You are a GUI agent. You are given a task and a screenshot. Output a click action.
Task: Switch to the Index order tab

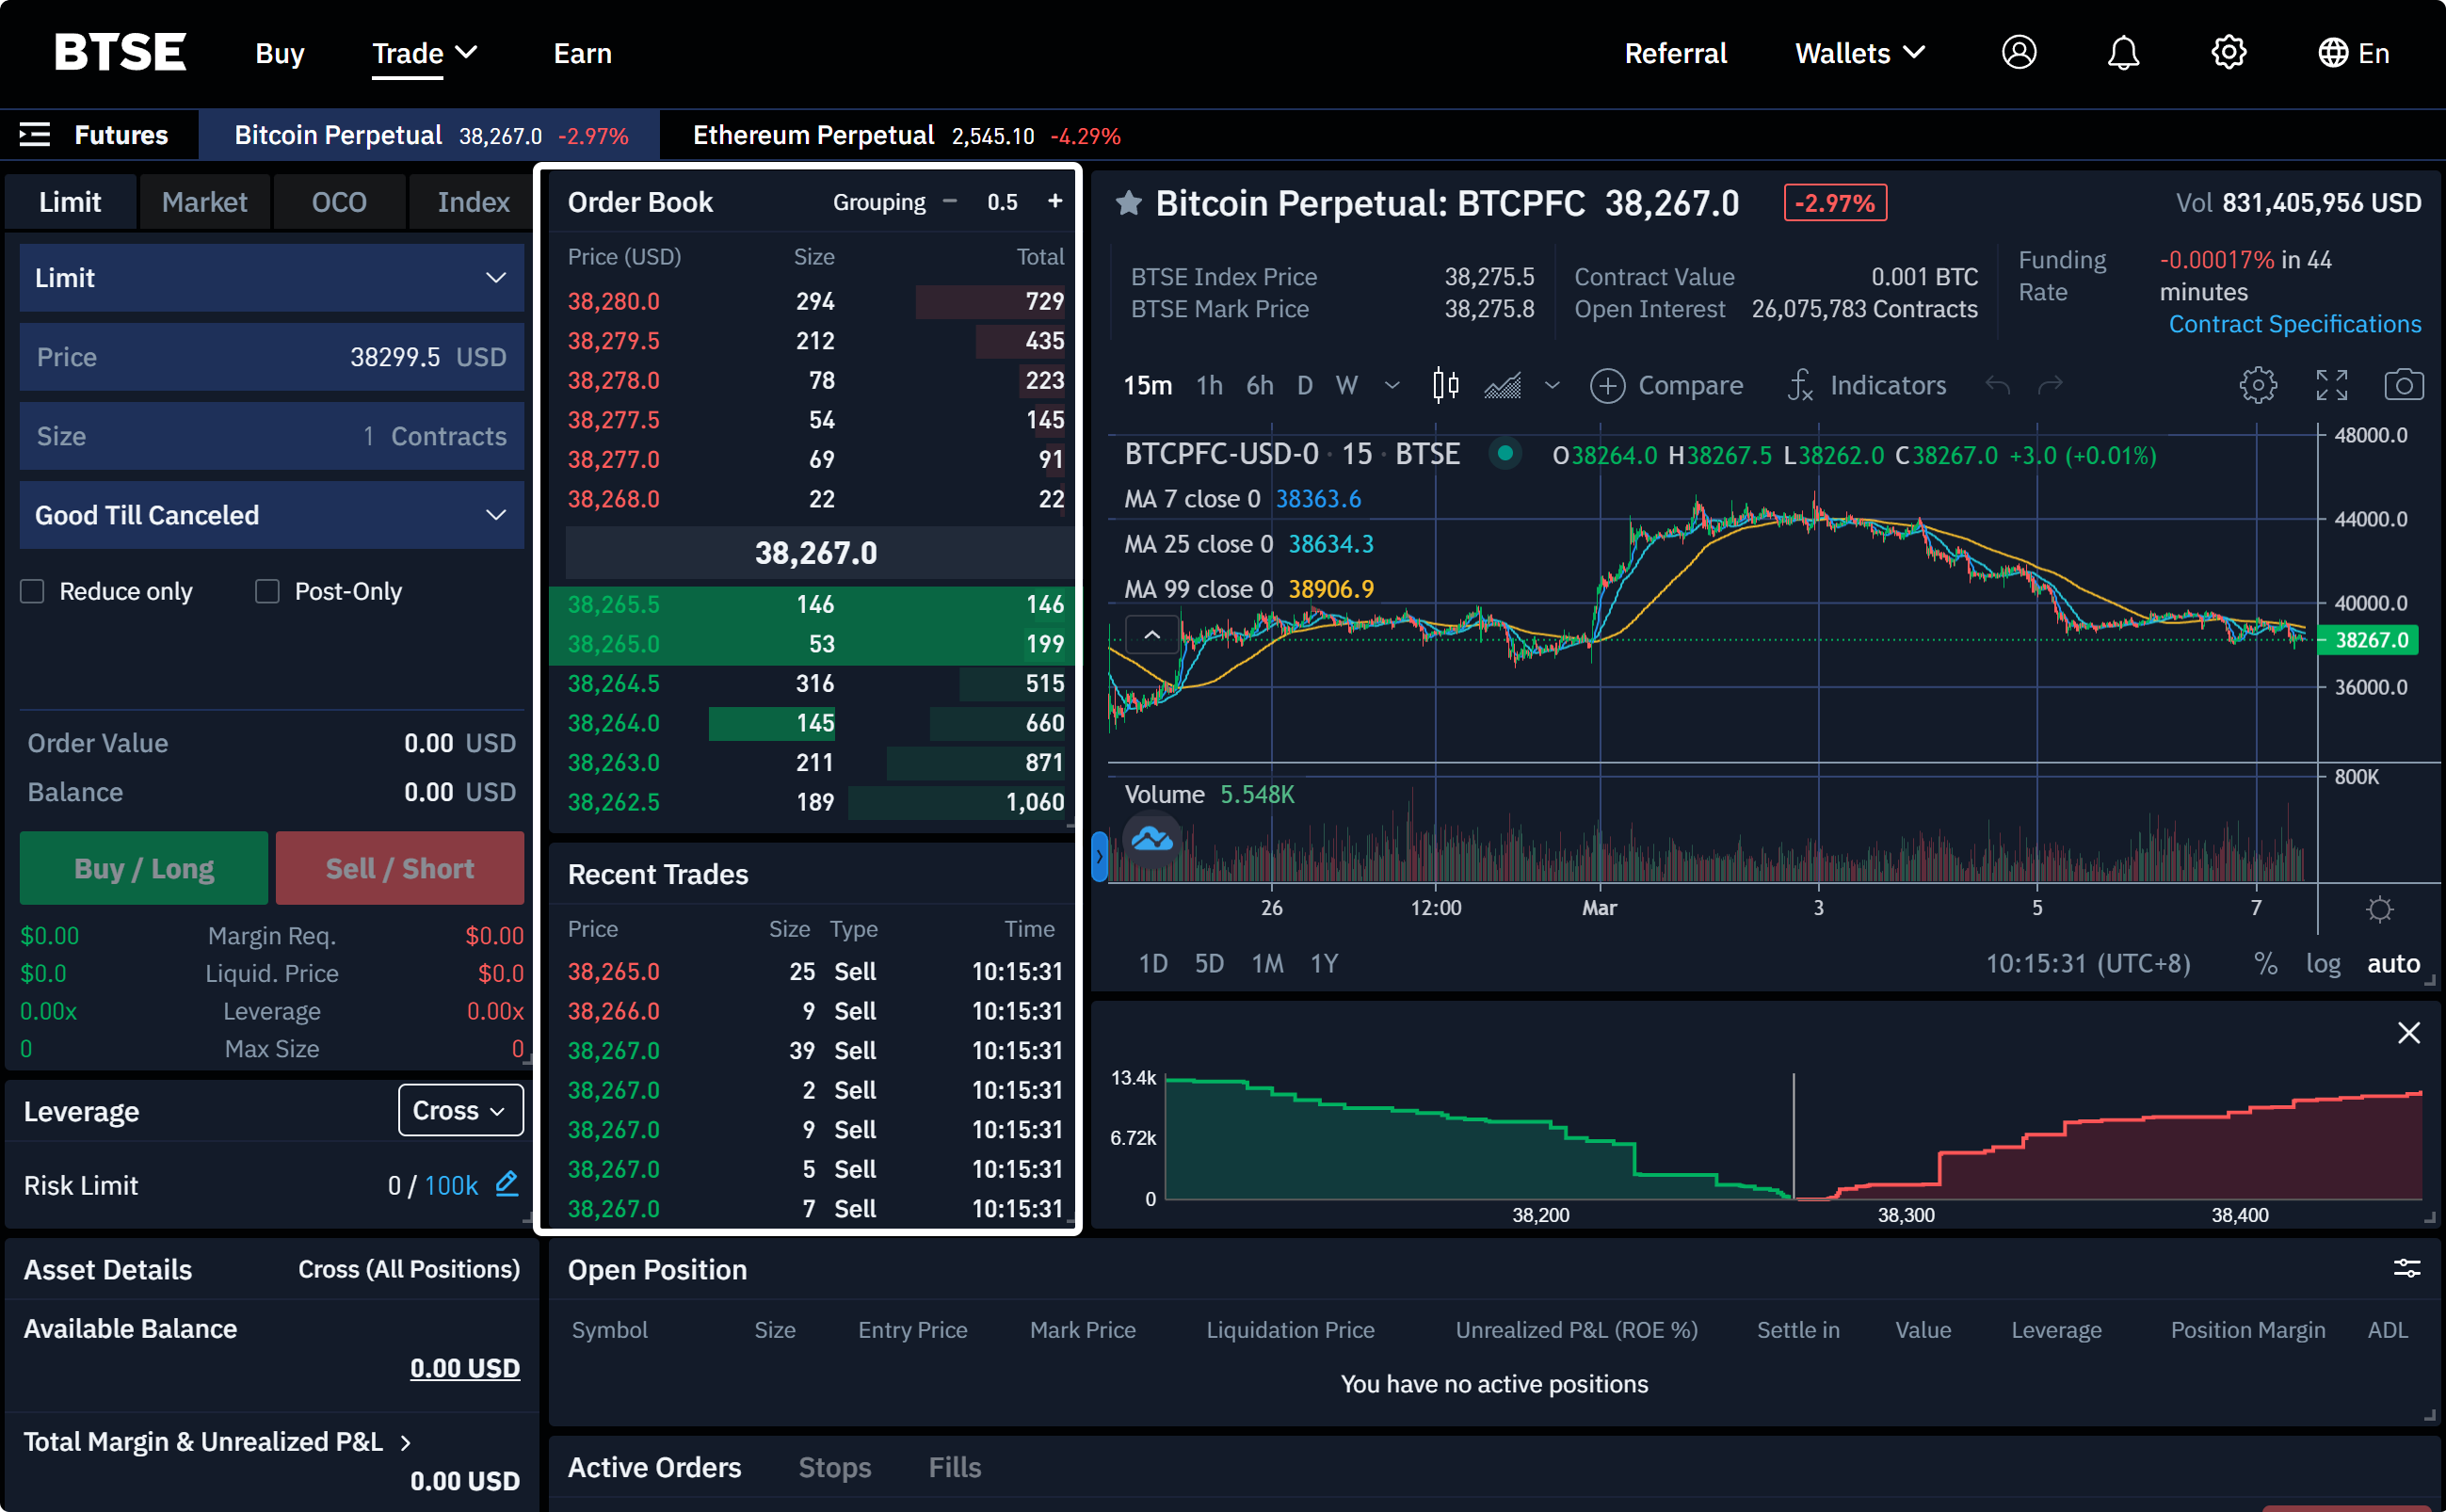(x=473, y=202)
